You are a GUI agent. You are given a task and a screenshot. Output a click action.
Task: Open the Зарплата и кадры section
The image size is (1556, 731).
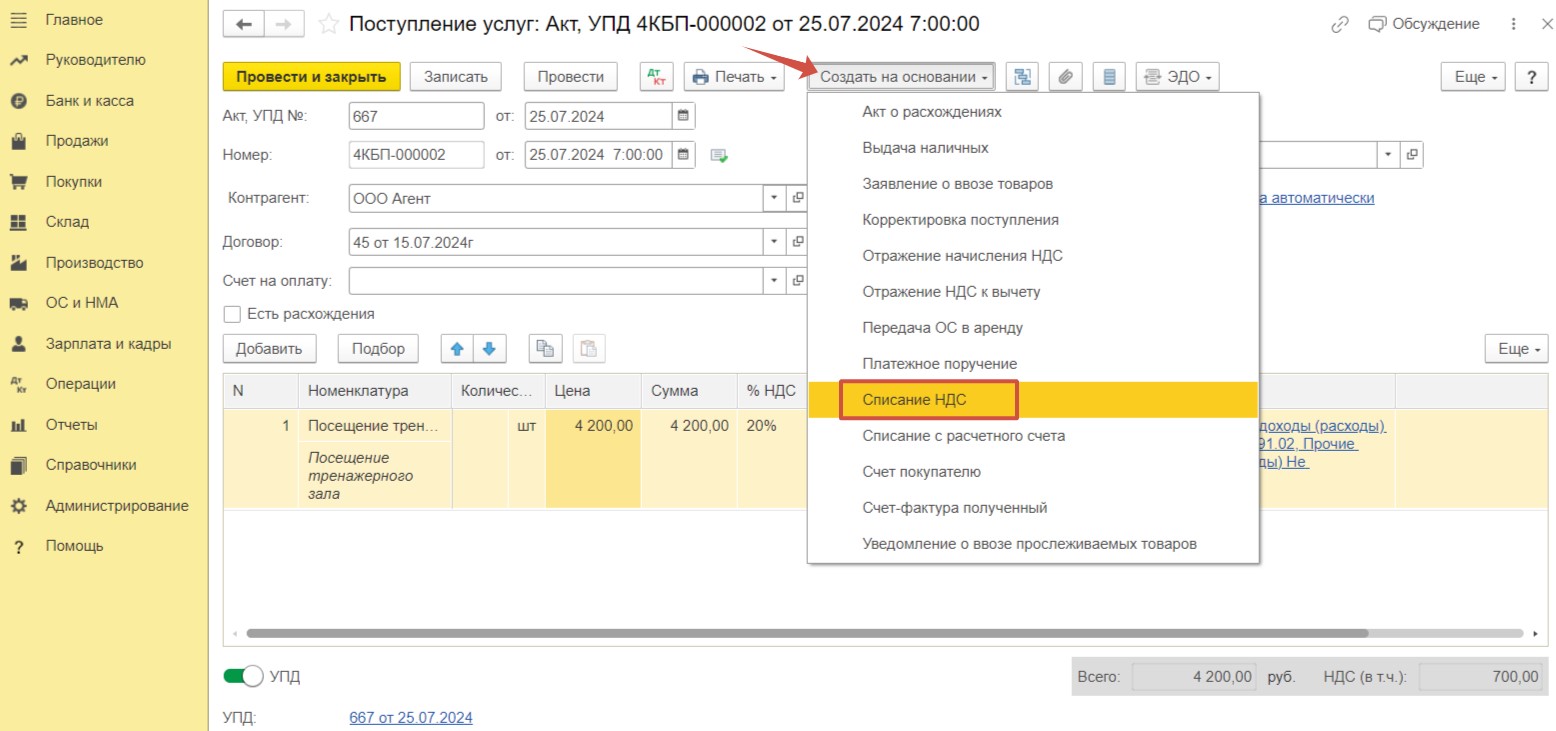click(108, 343)
